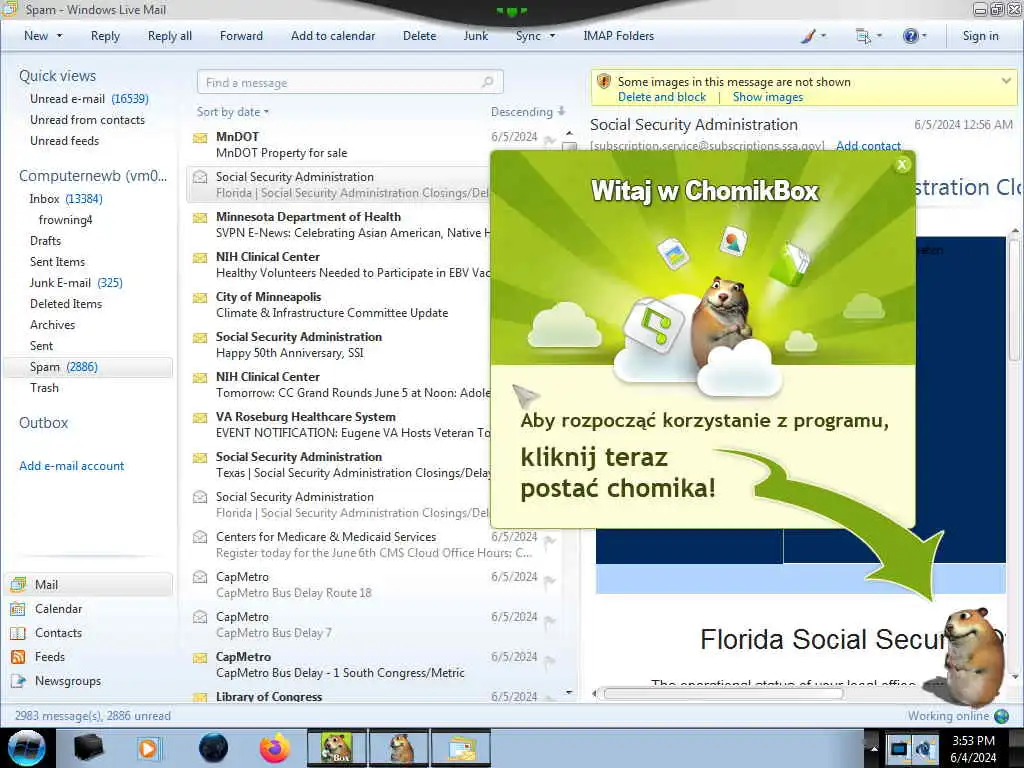The image size is (1024, 768).
Task: Open the paintbrush color scheme menu
Action: pyautogui.click(x=813, y=36)
